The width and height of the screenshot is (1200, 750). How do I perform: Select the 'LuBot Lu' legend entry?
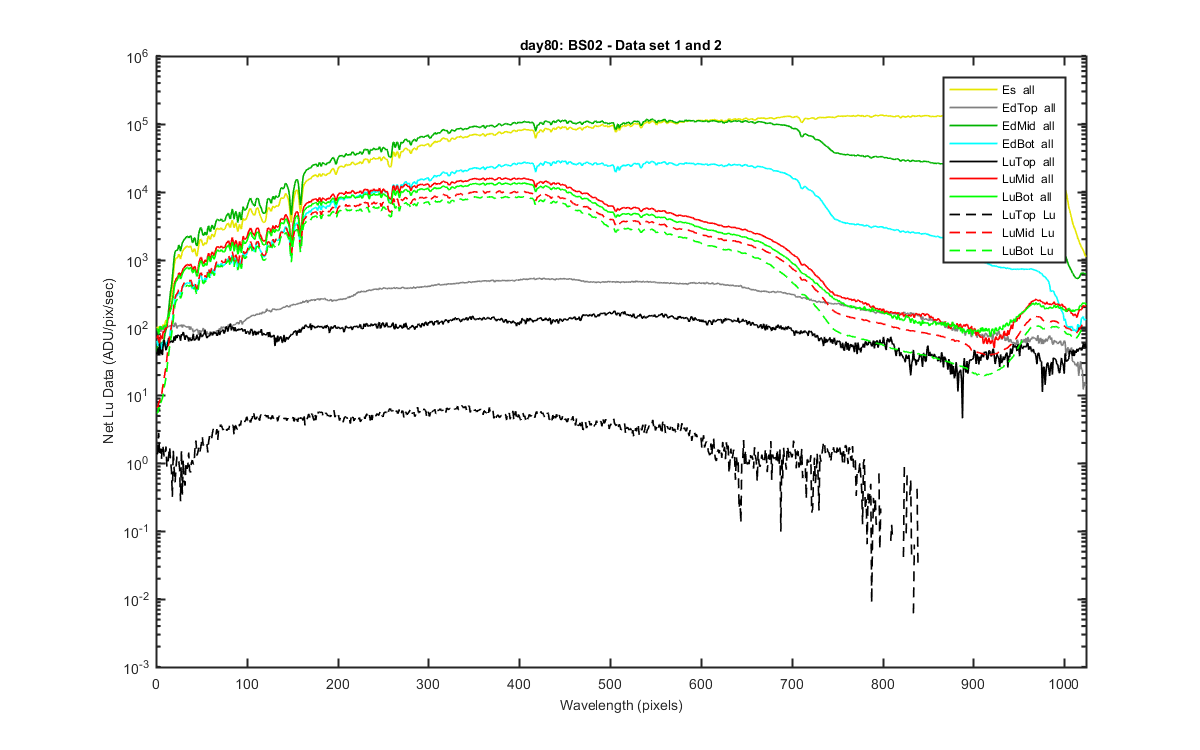coord(1005,251)
